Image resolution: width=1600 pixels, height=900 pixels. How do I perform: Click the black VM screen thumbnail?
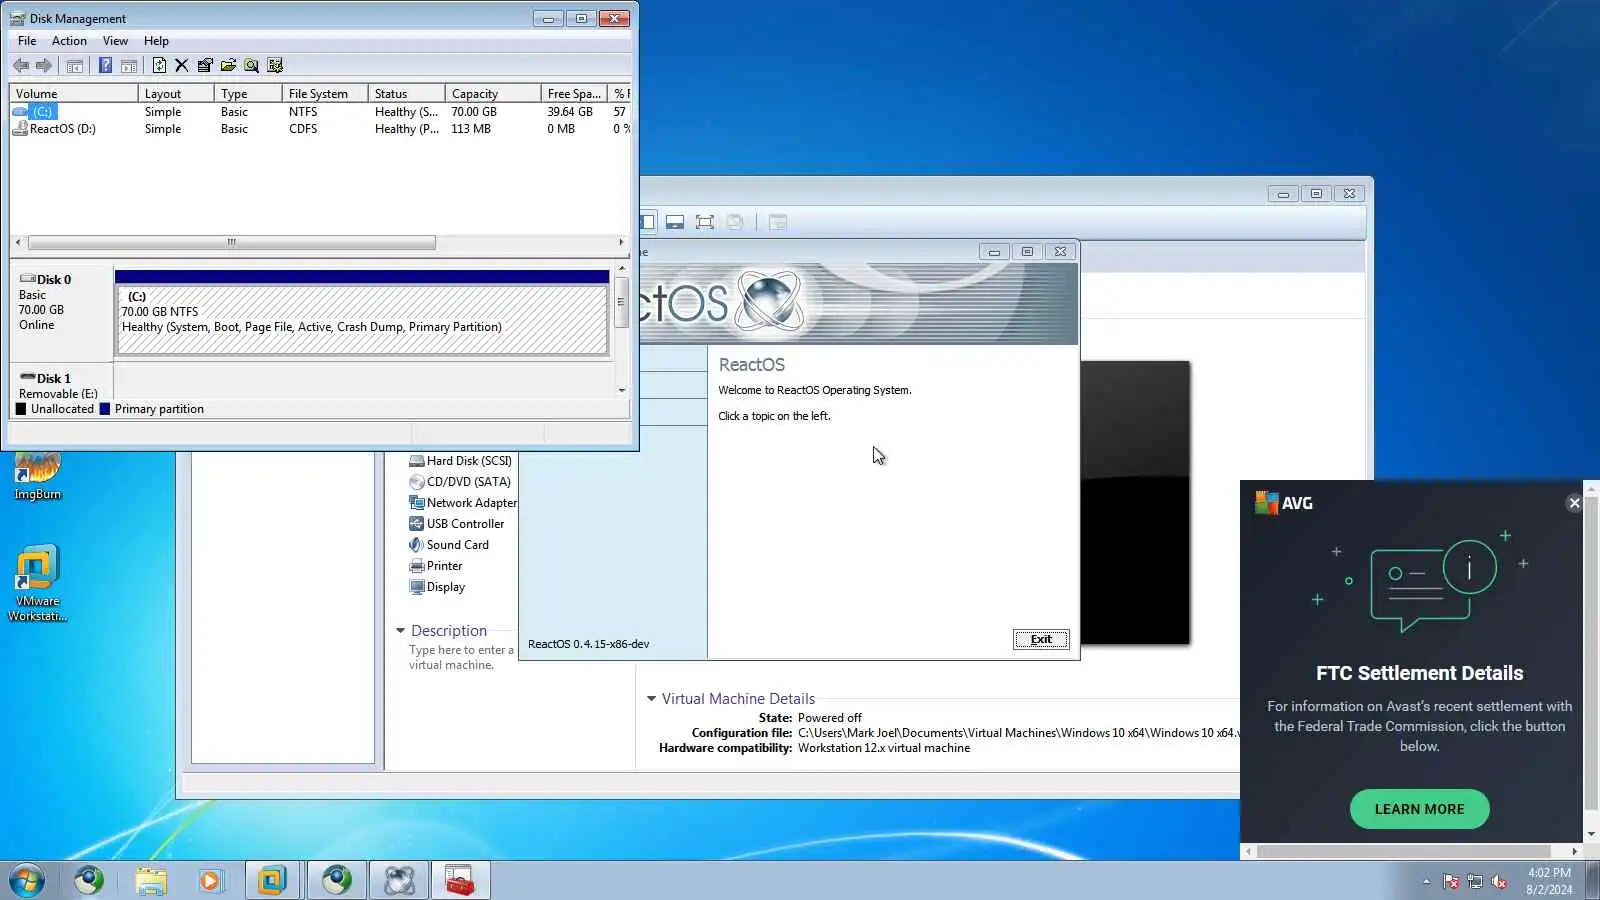(1135, 503)
